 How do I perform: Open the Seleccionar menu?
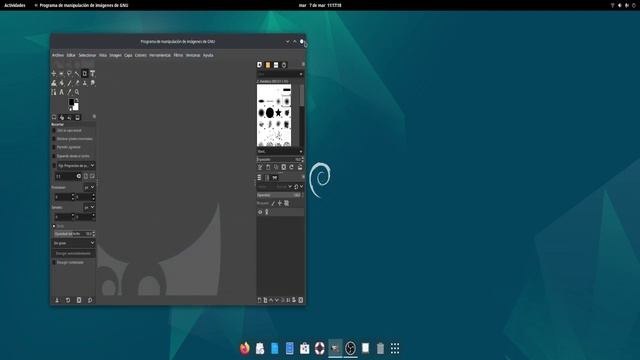coord(87,55)
